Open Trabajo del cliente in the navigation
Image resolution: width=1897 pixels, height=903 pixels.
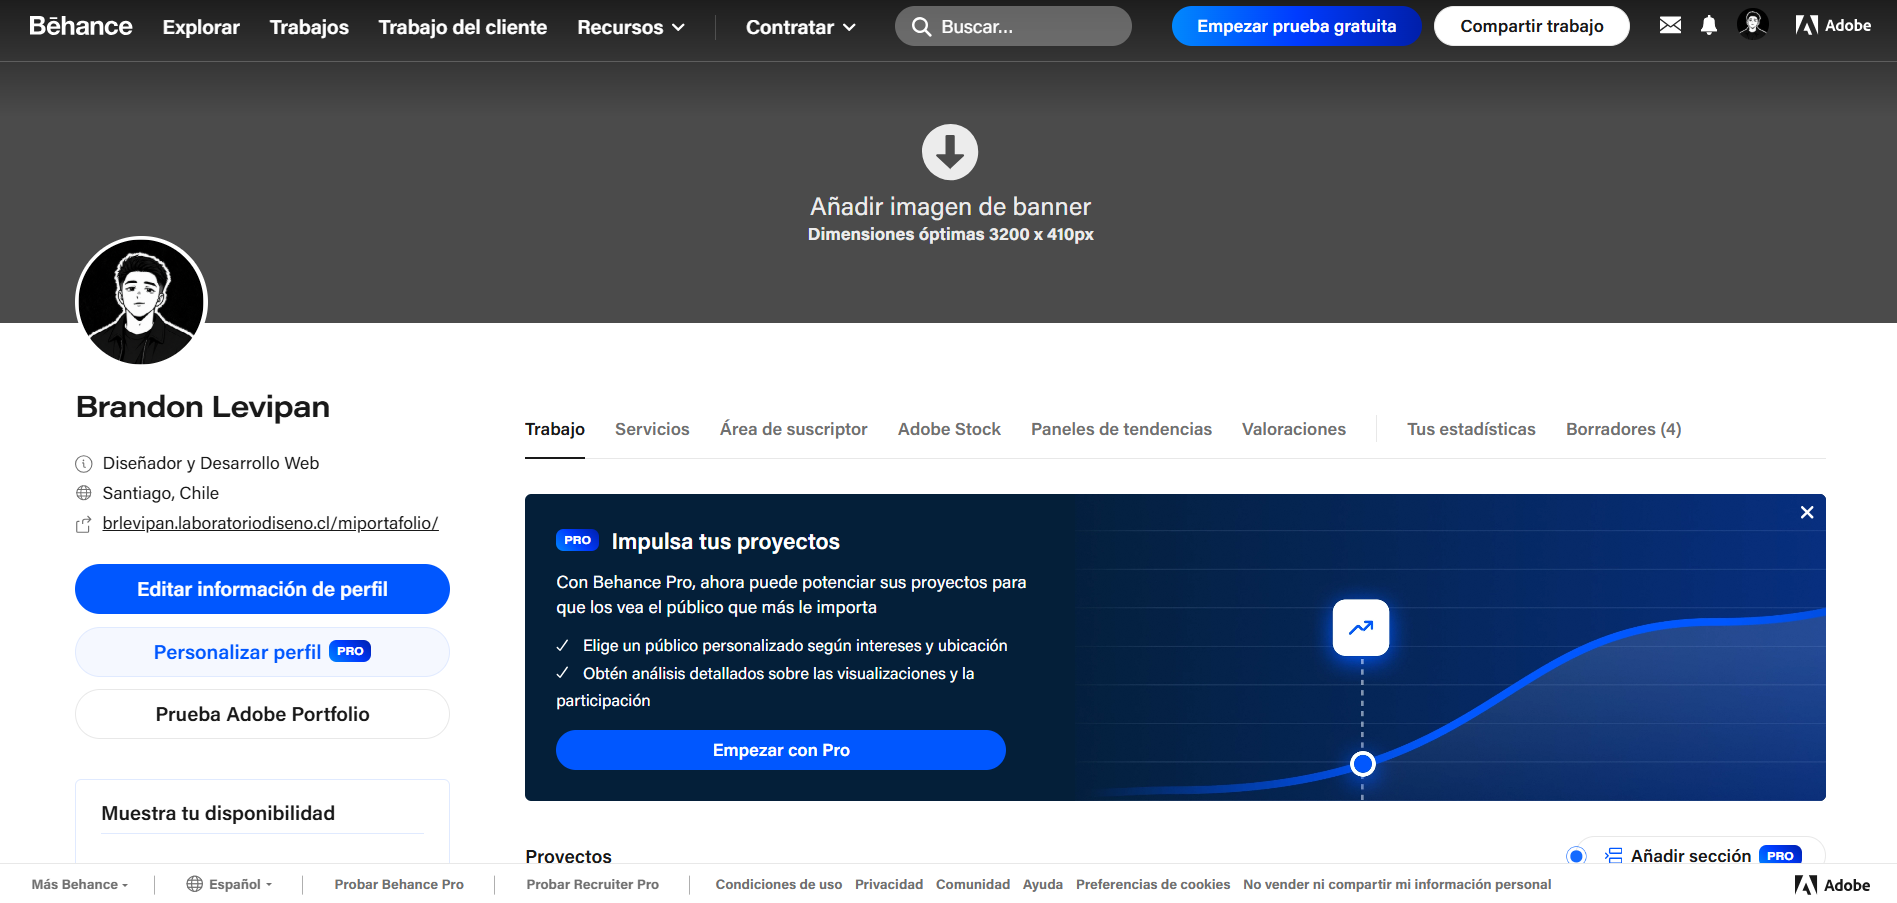point(463,27)
